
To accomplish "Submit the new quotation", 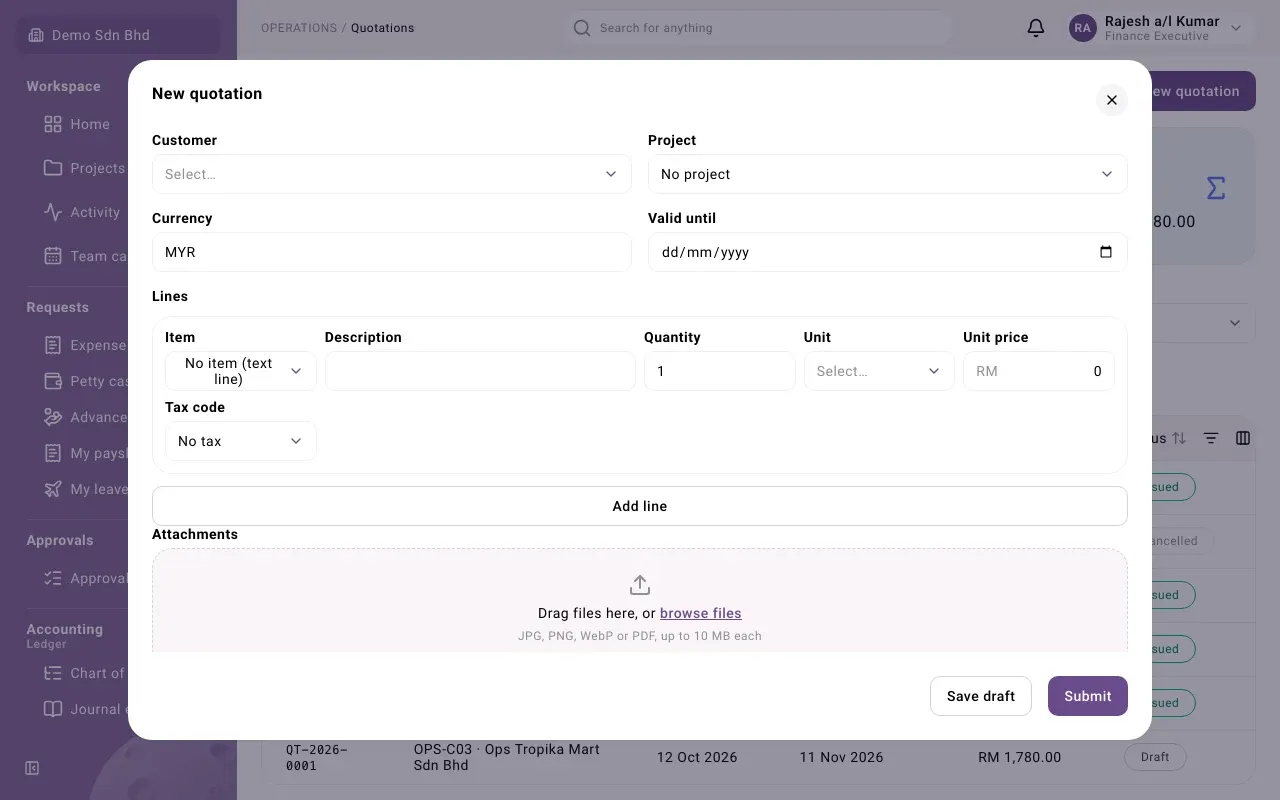I will pos(1088,696).
